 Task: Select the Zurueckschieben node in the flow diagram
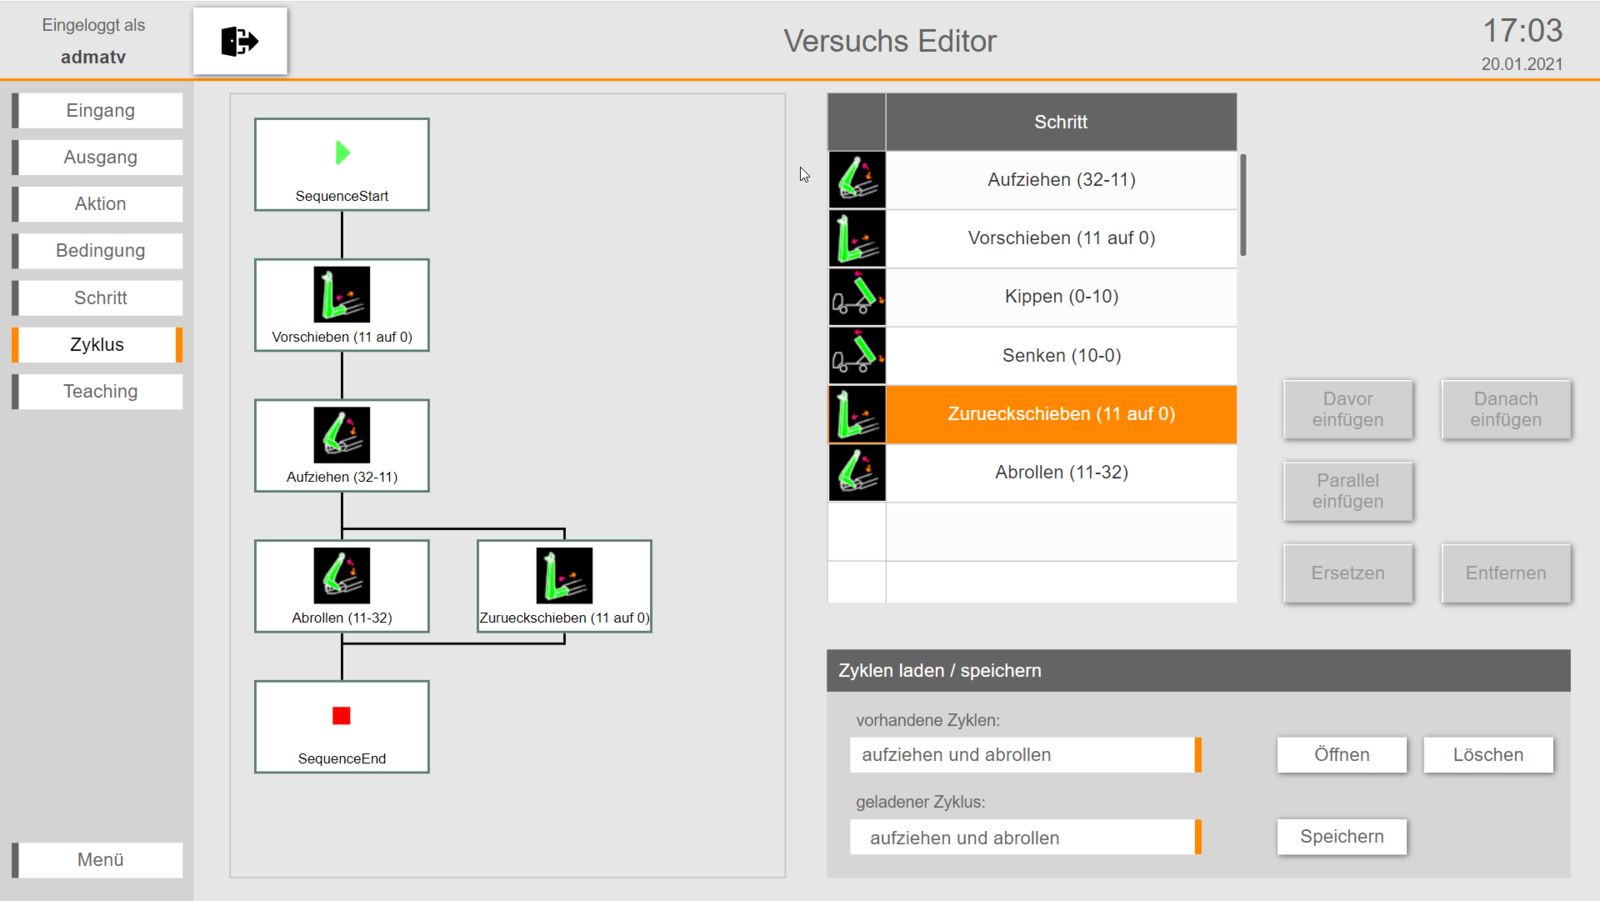point(564,586)
